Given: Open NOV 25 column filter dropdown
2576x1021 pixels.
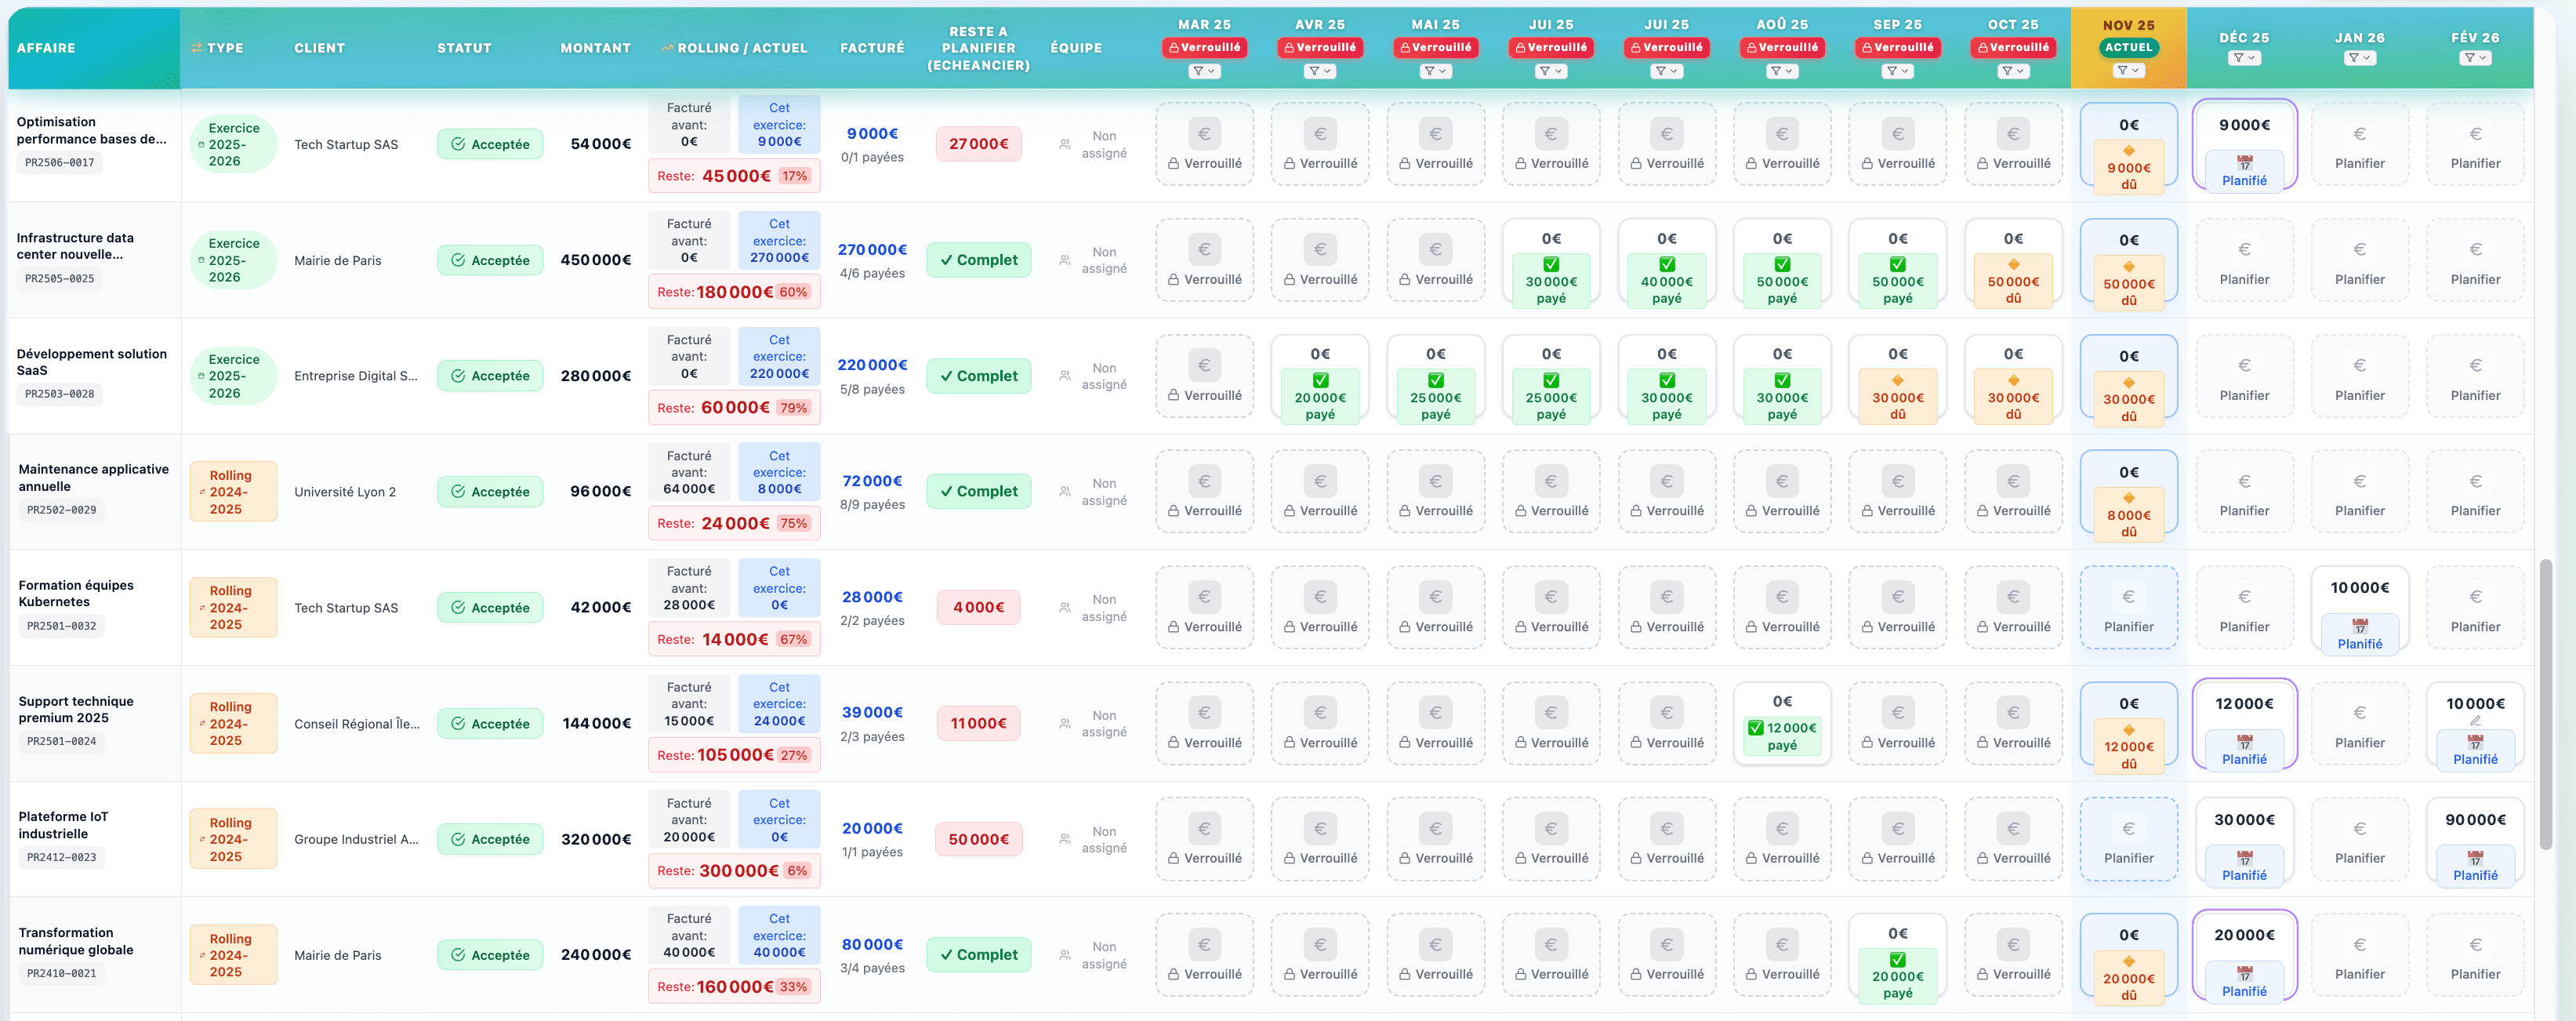Looking at the screenshot, I should 2128,71.
